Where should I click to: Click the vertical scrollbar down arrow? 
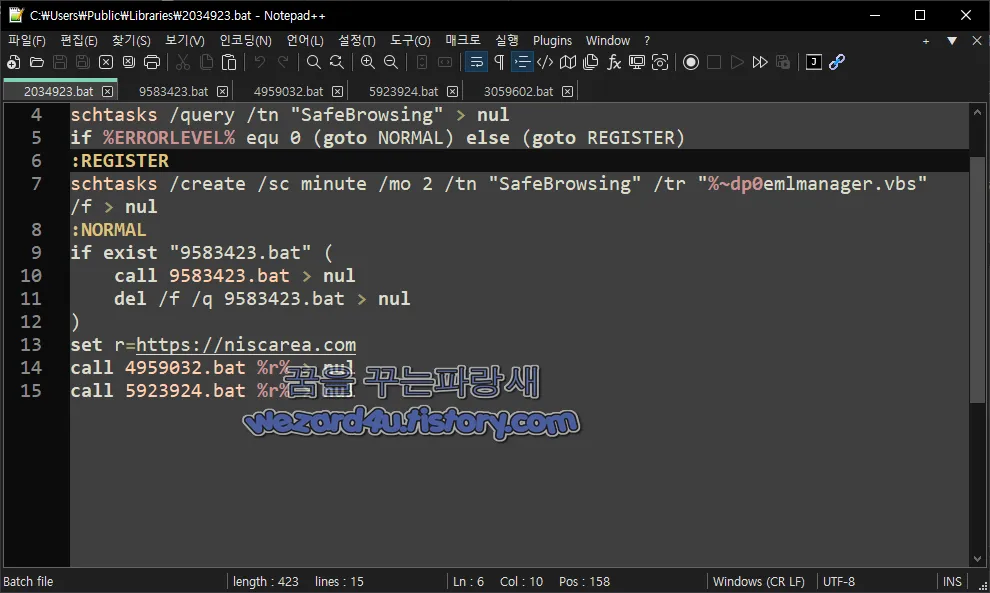(x=977, y=559)
